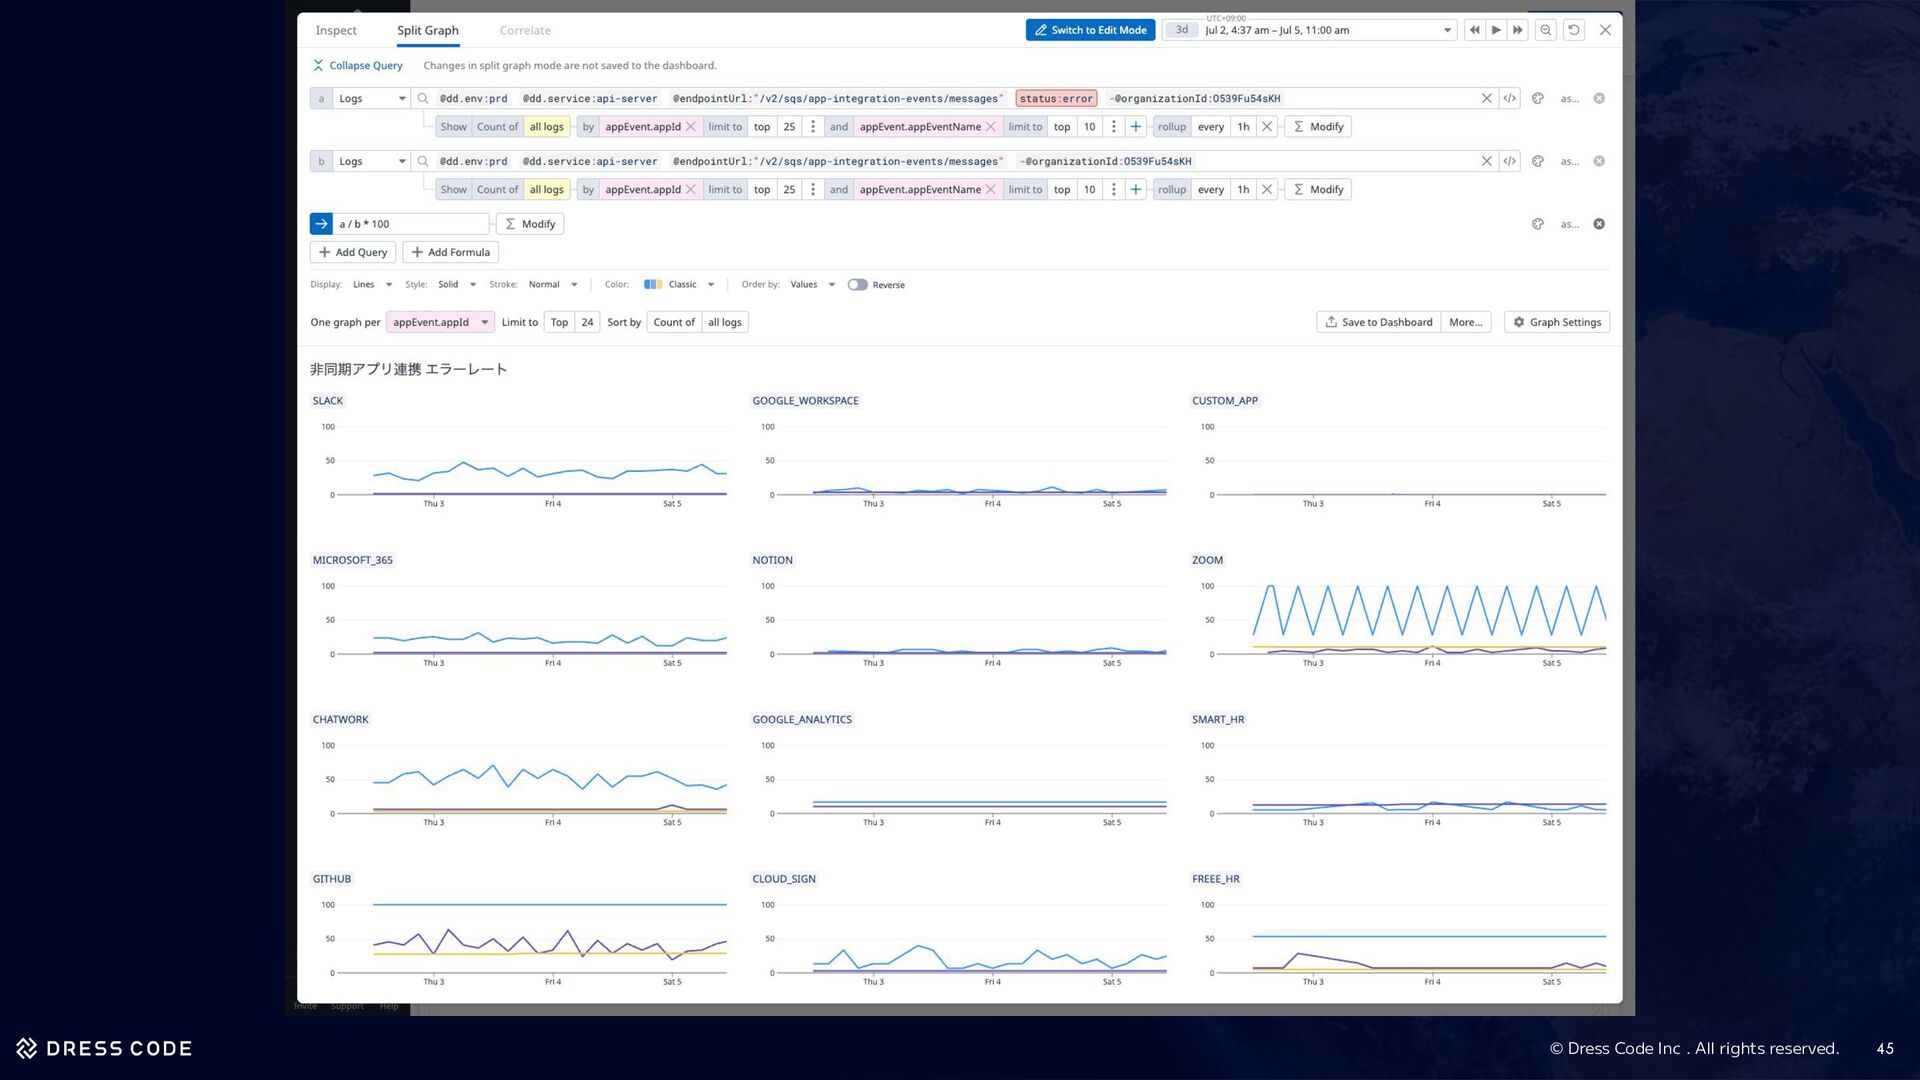Remove appEvent.appId group in query a
This screenshot has height=1080, width=1920.
[691, 127]
